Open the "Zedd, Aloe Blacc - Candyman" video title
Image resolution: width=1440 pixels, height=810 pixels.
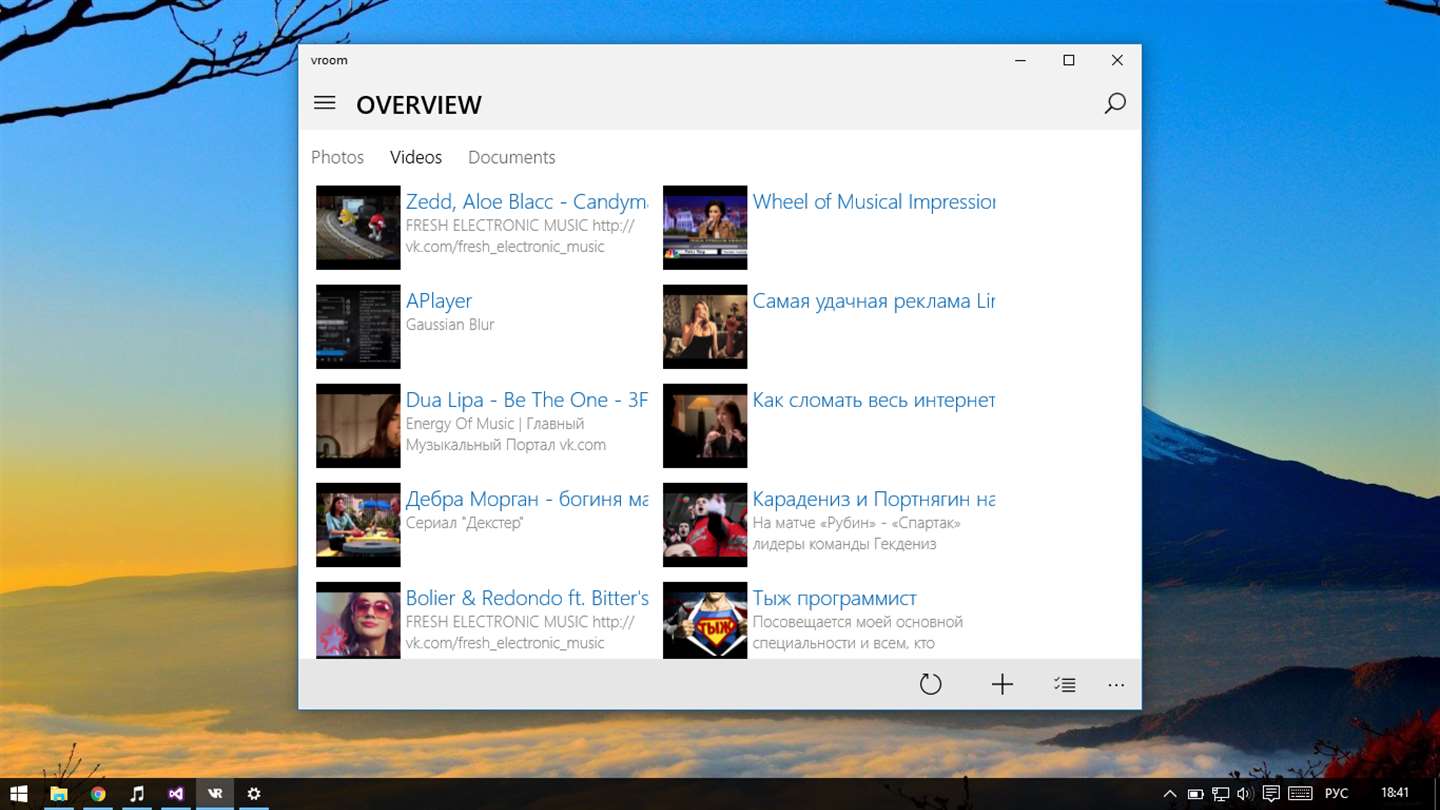tap(526, 202)
